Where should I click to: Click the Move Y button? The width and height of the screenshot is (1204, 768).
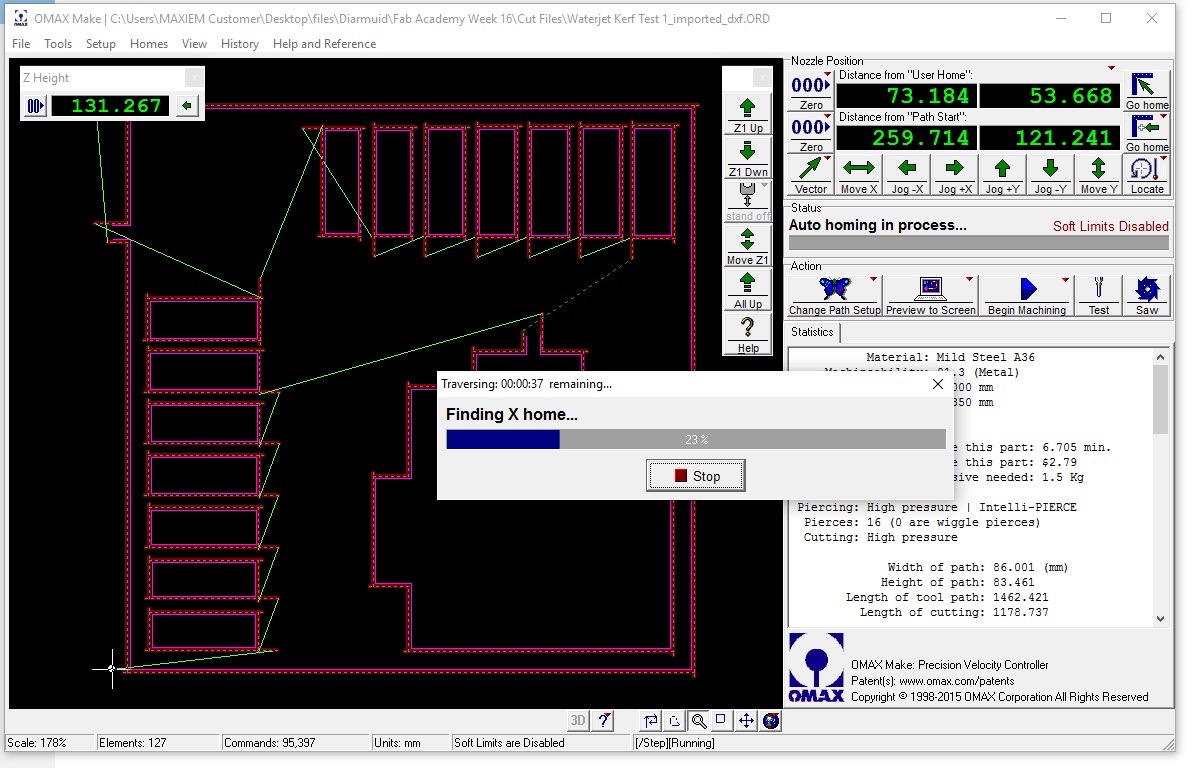pos(1098,175)
